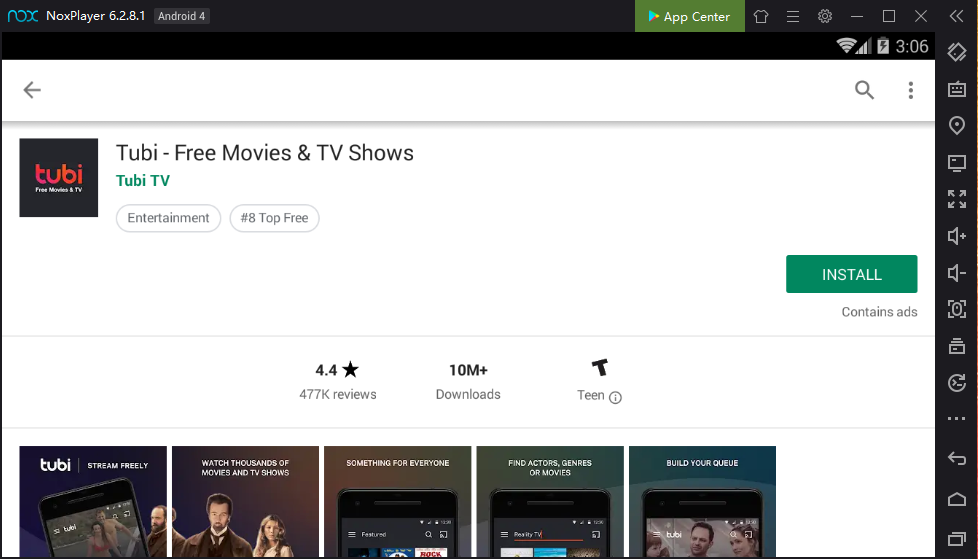Open the Nox App Center tab
The image size is (978, 559).
coord(689,16)
